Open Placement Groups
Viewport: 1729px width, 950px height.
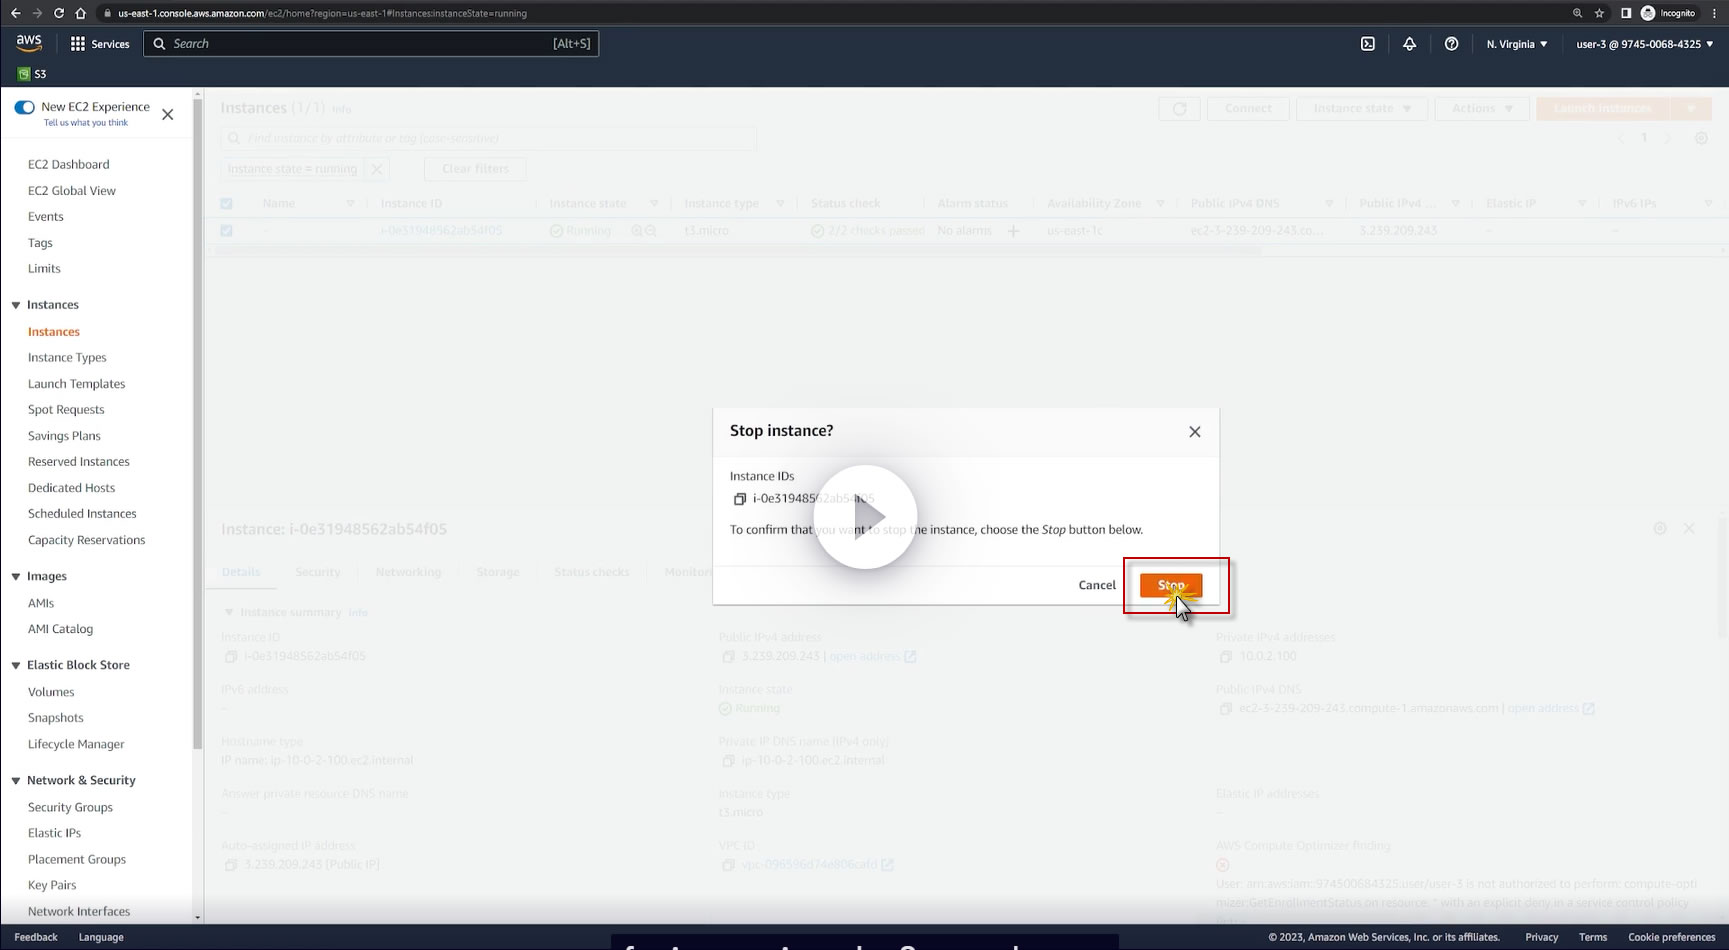[x=77, y=859]
